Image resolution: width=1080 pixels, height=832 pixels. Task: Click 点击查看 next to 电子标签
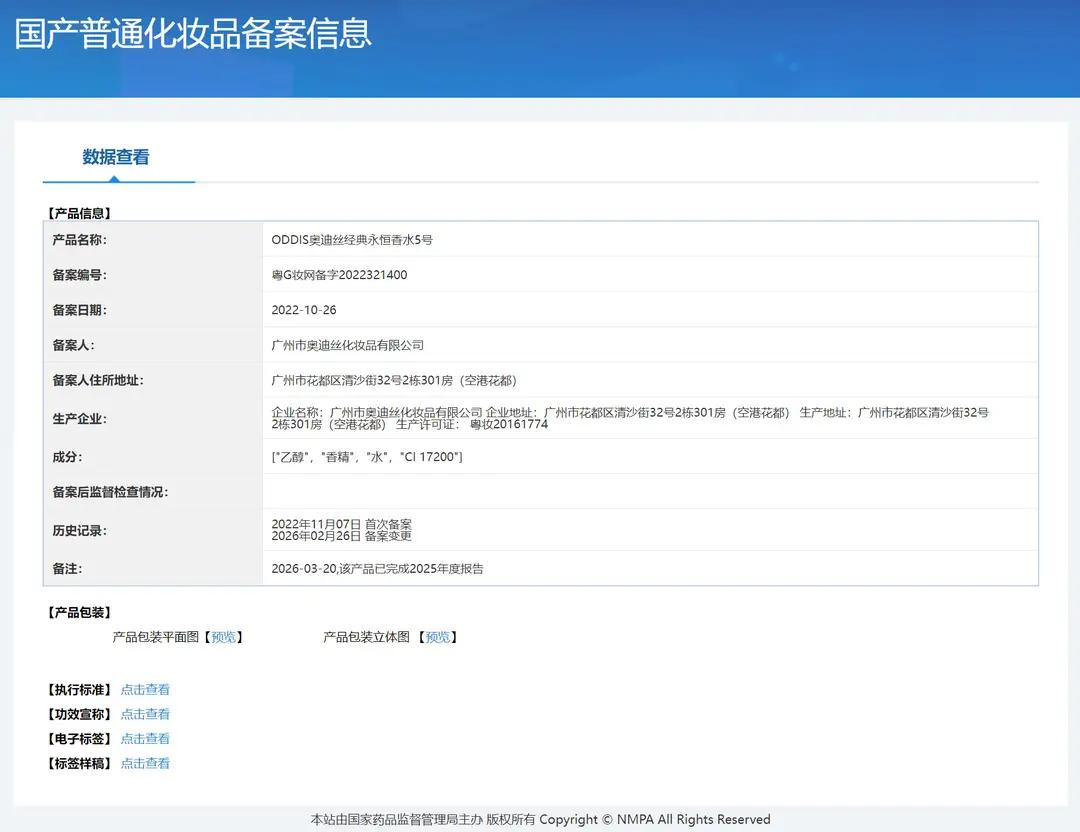(145, 738)
